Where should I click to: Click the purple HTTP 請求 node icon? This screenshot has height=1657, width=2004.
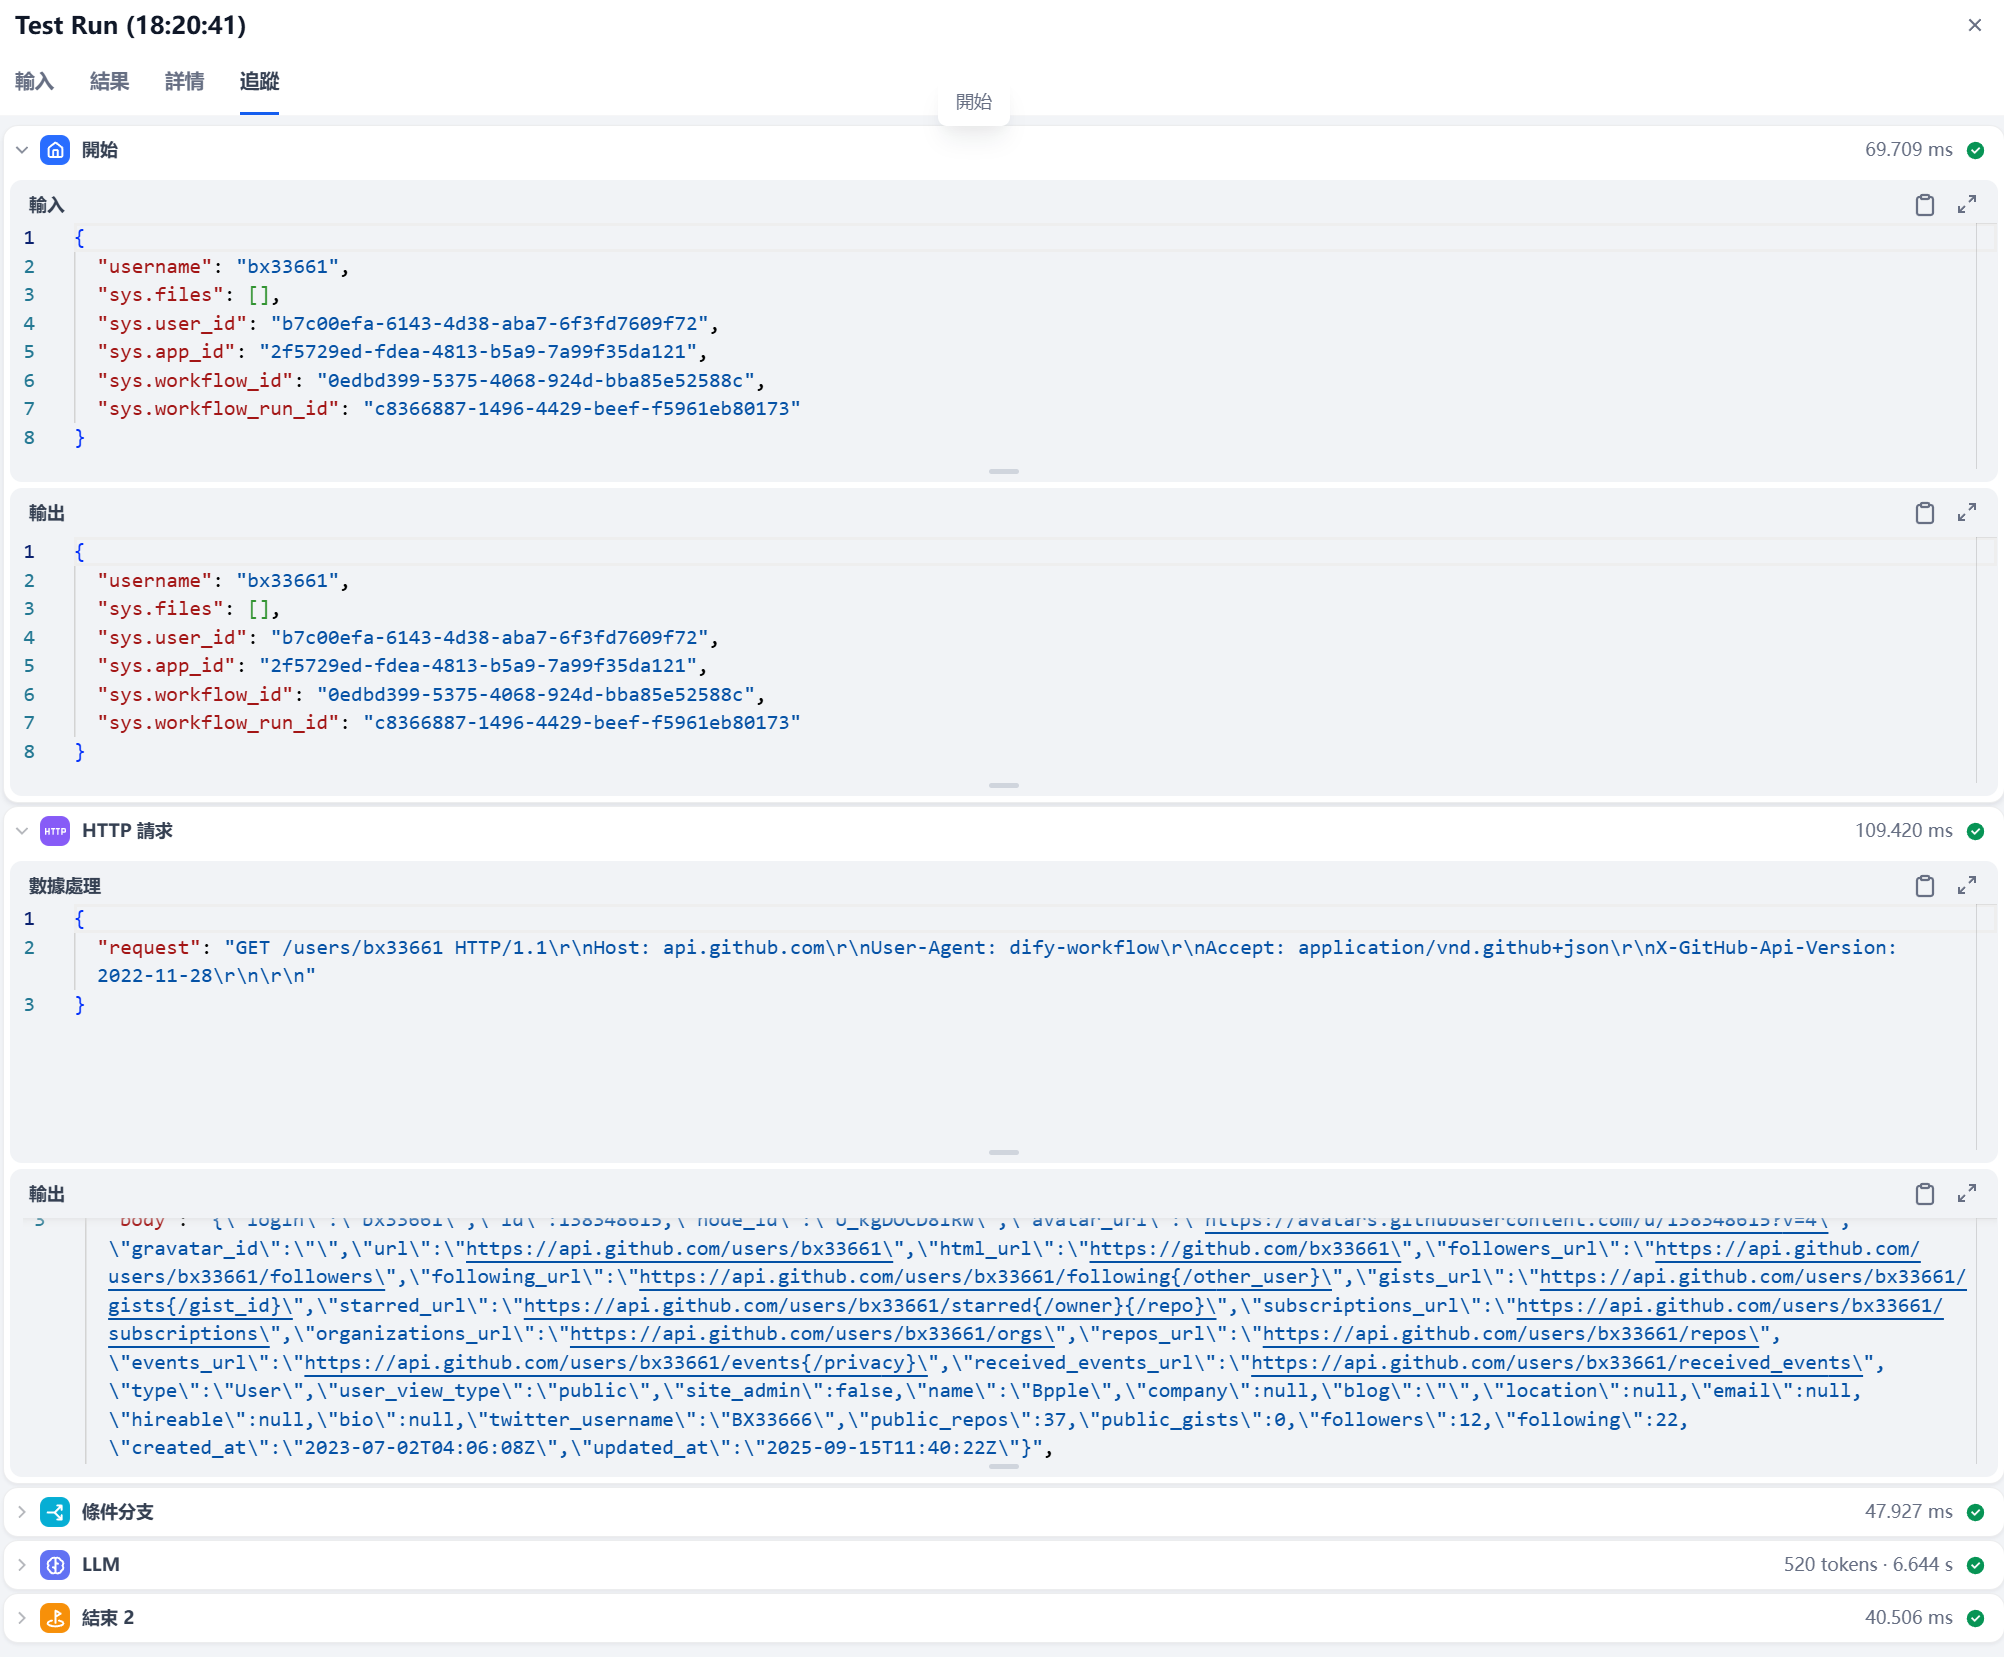pos(55,831)
